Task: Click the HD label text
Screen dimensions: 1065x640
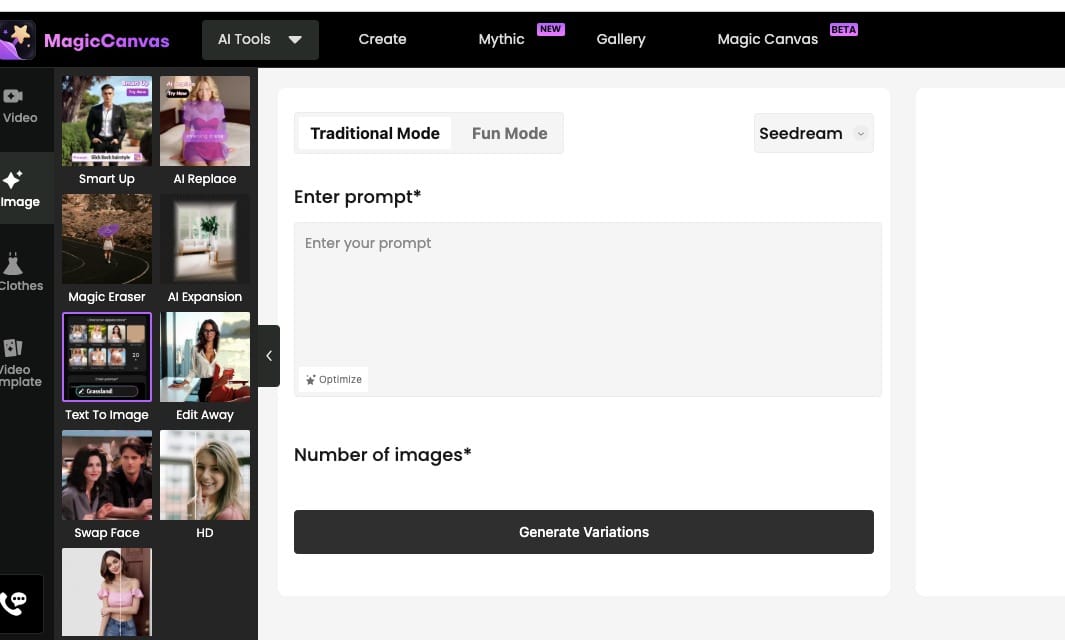Action: coord(204,533)
